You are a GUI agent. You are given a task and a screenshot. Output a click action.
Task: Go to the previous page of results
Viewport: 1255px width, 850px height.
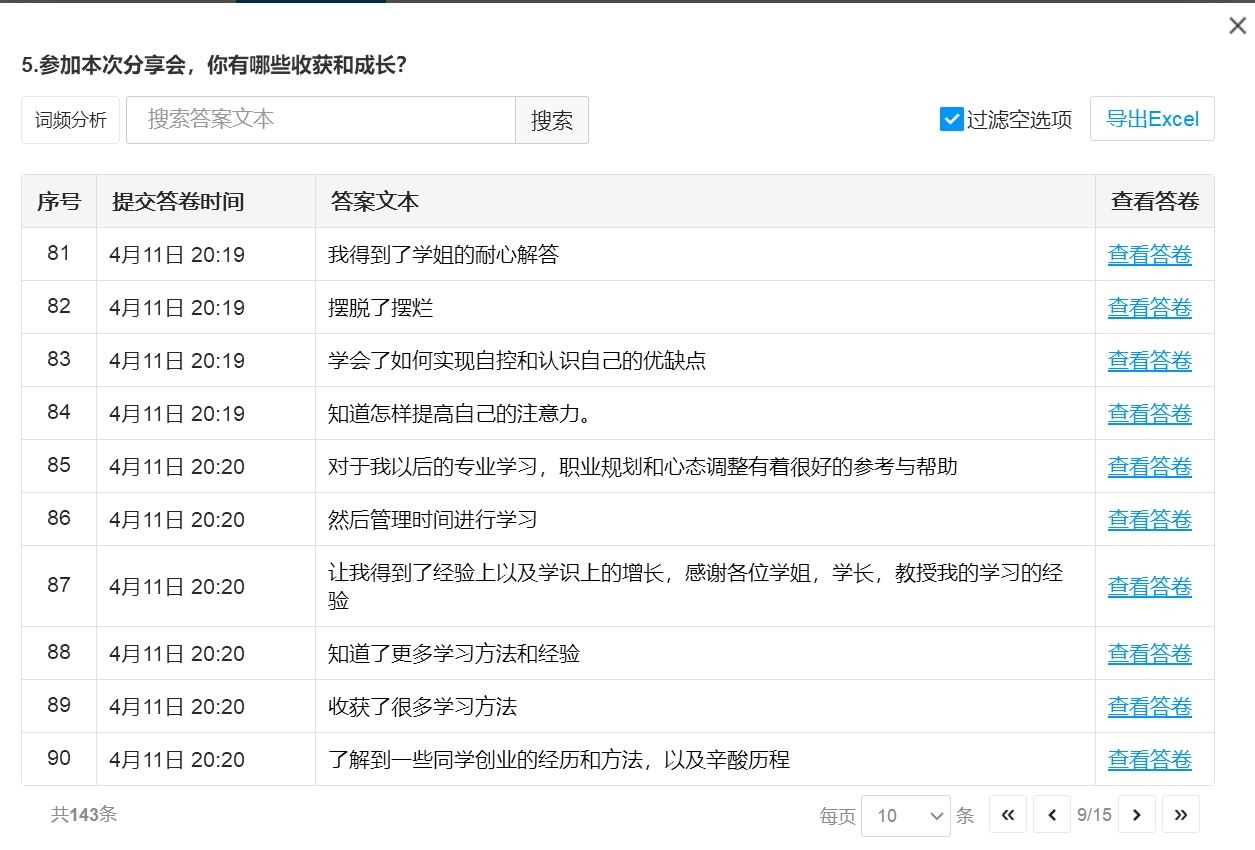(x=1052, y=815)
